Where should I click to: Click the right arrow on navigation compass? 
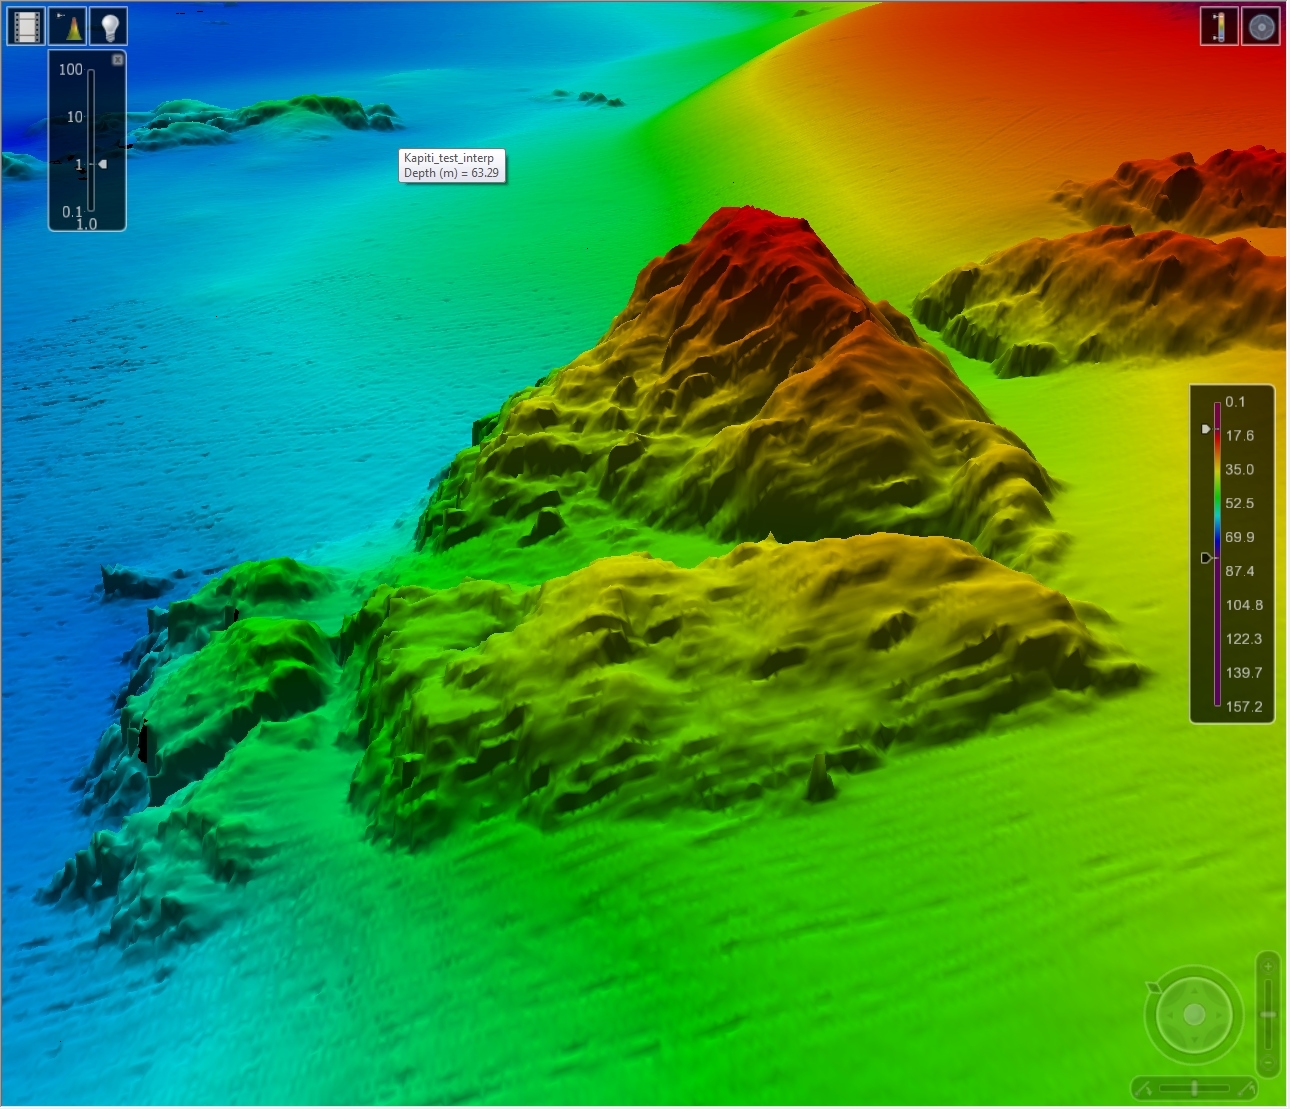pos(1218,1015)
